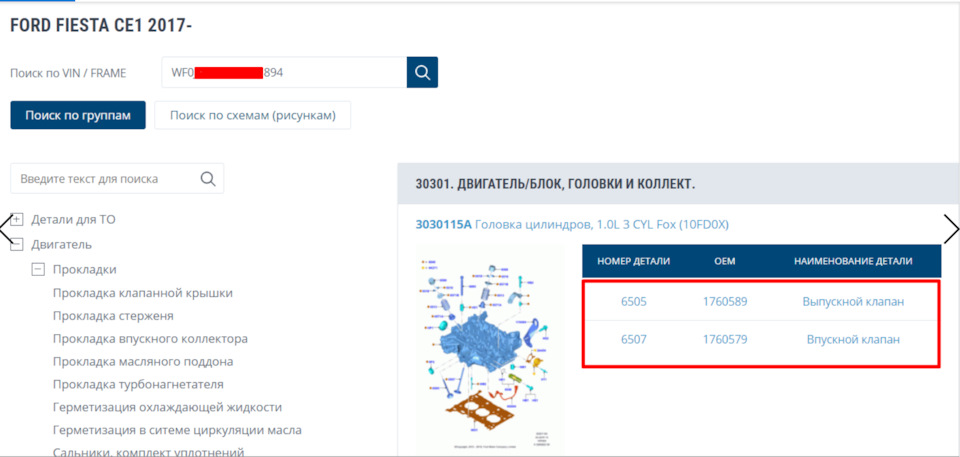Click the 'Двигатель' tree label
This screenshot has height=457, width=960.
click(x=61, y=244)
